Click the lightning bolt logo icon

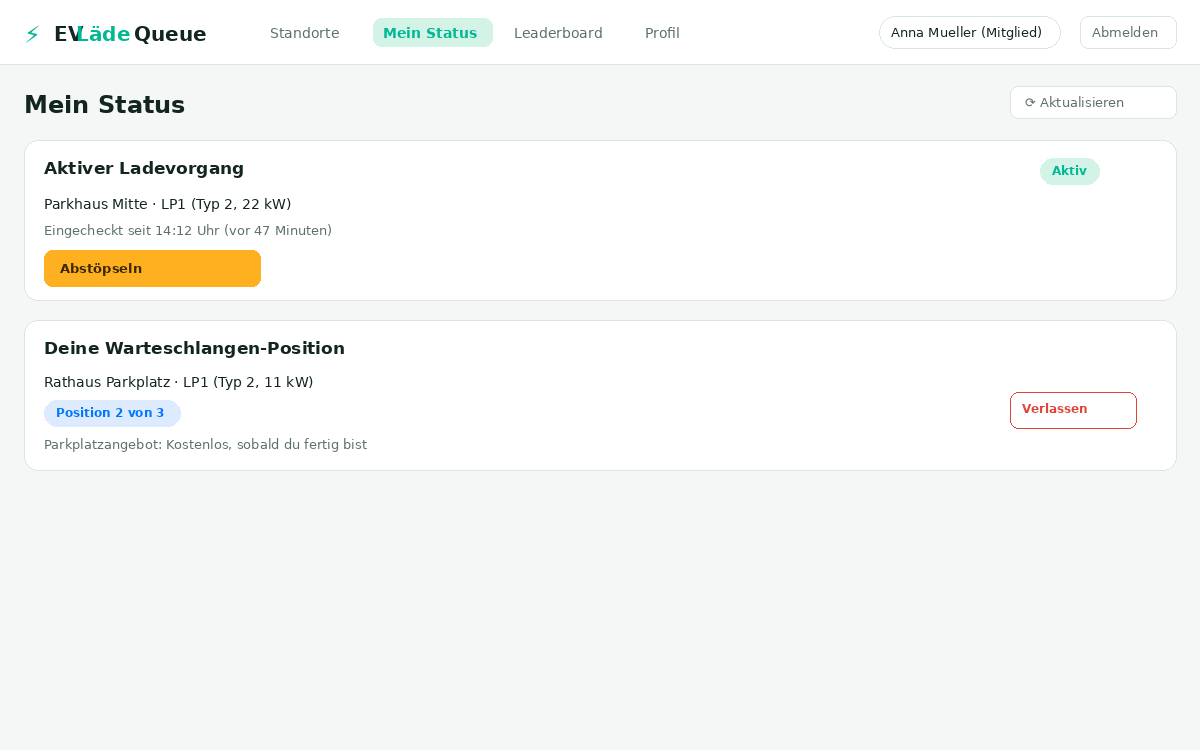(x=32, y=34)
